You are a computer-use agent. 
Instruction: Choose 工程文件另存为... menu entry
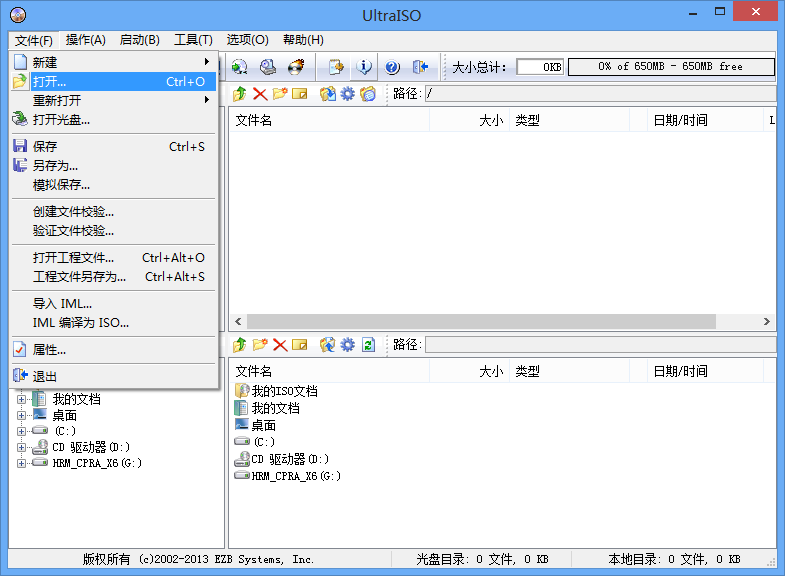tap(114, 277)
